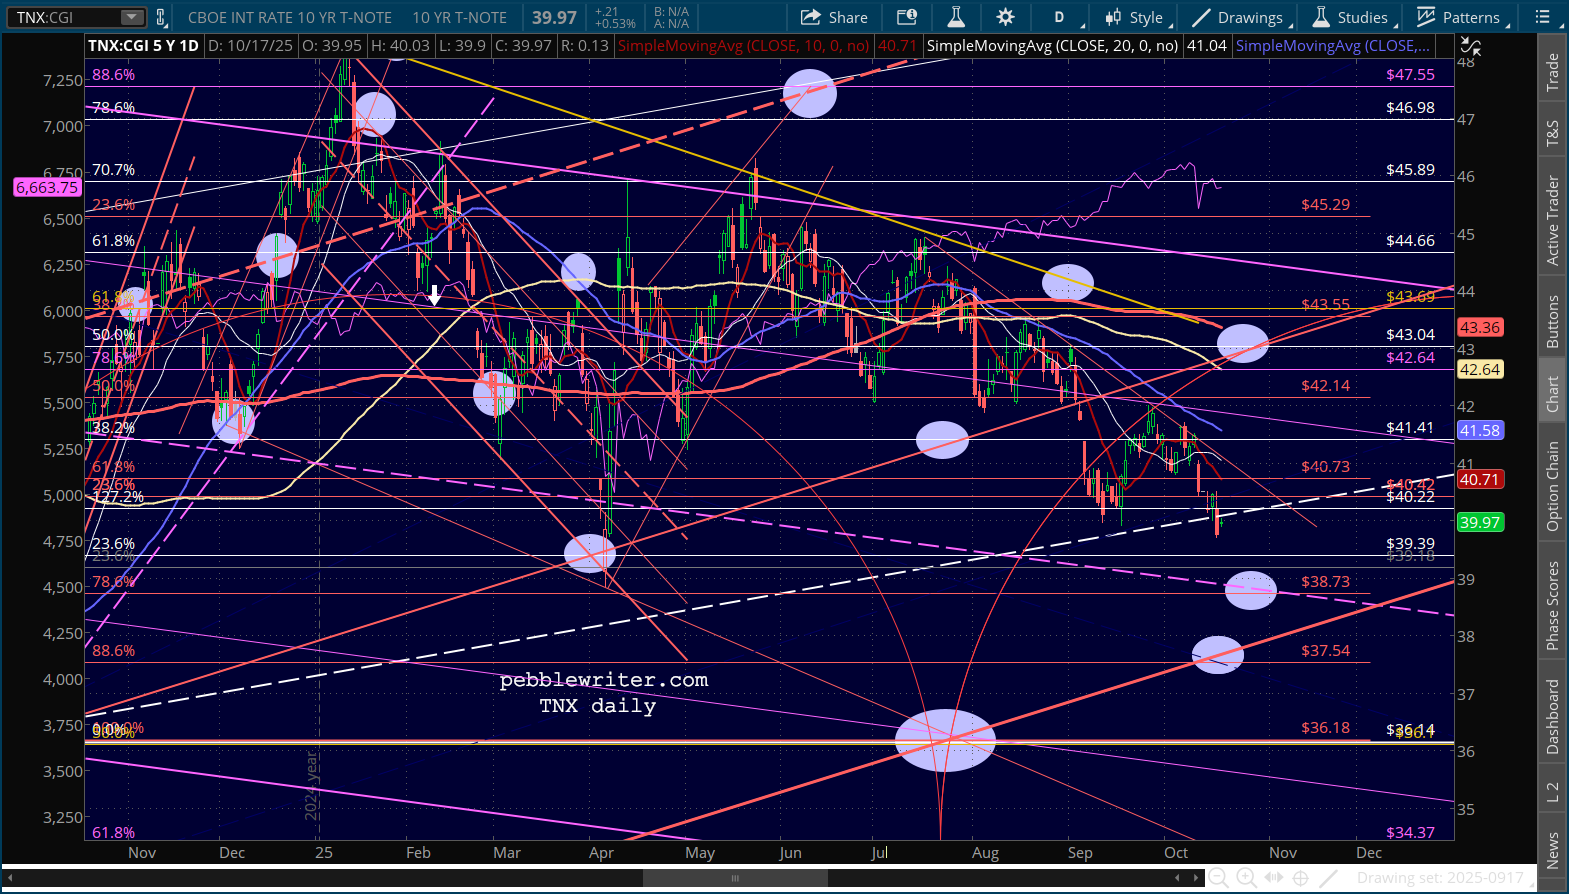Click the horizontal scrollbar thumb
The height and width of the screenshot is (894, 1569).
click(x=735, y=878)
